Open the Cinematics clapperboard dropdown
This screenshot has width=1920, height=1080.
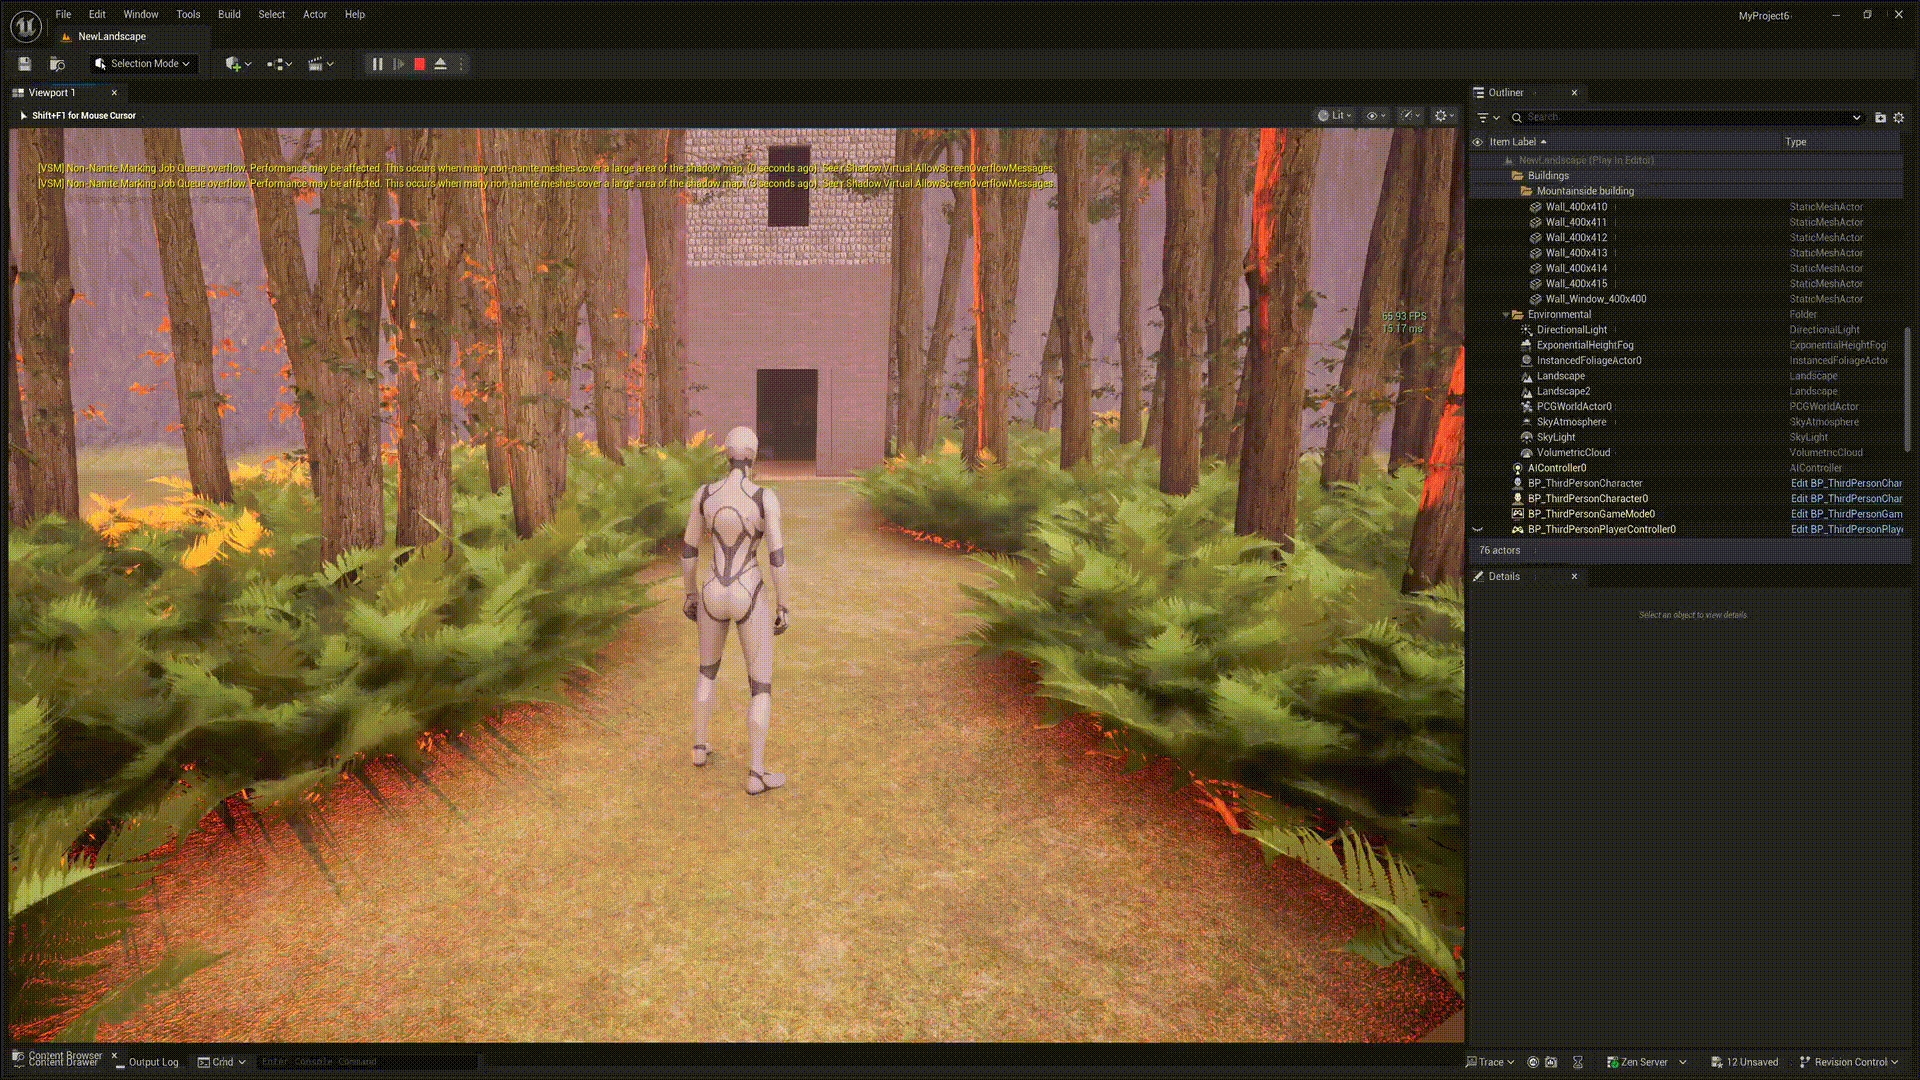click(x=321, y=64)
